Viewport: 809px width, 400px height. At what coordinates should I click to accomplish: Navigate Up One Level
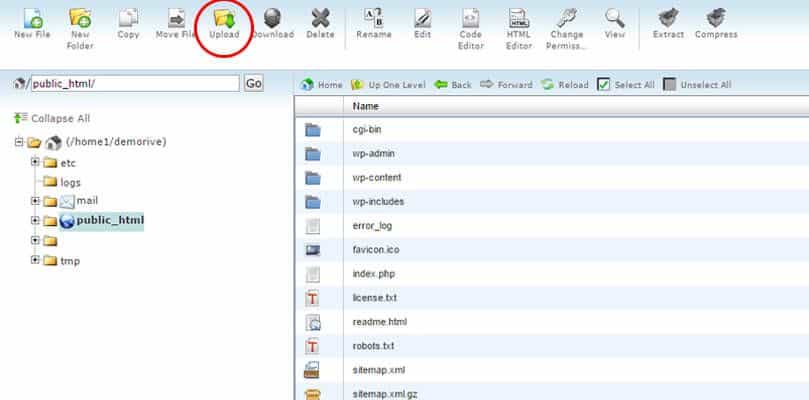388,85
